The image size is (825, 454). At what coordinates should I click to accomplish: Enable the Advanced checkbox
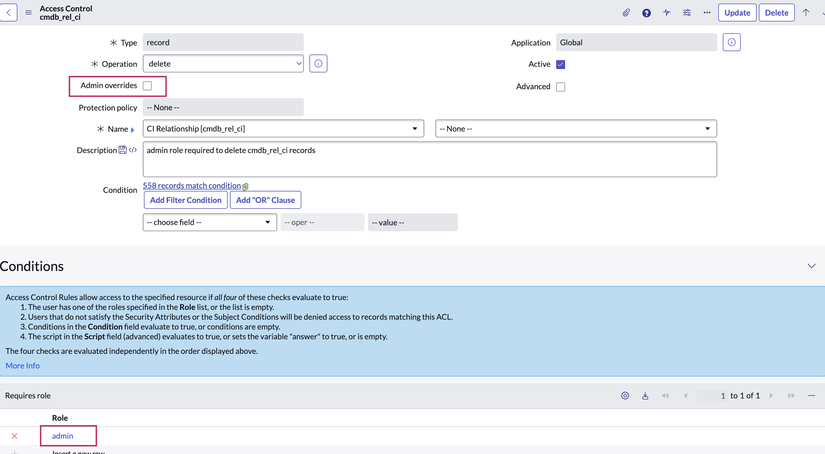coord(561,87)
